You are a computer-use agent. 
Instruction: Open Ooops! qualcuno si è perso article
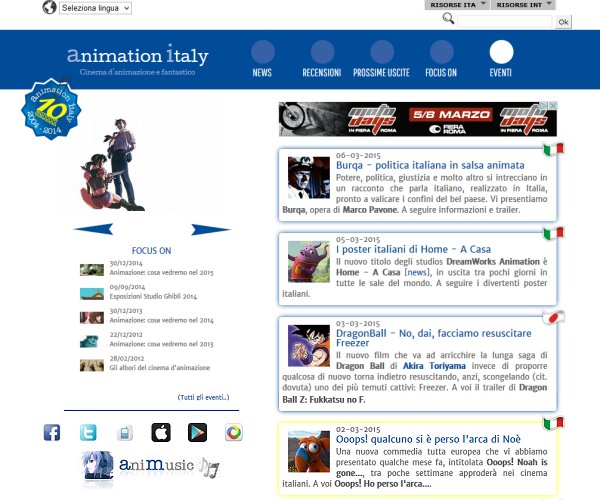pyautogui.click(x=428, y=439)
